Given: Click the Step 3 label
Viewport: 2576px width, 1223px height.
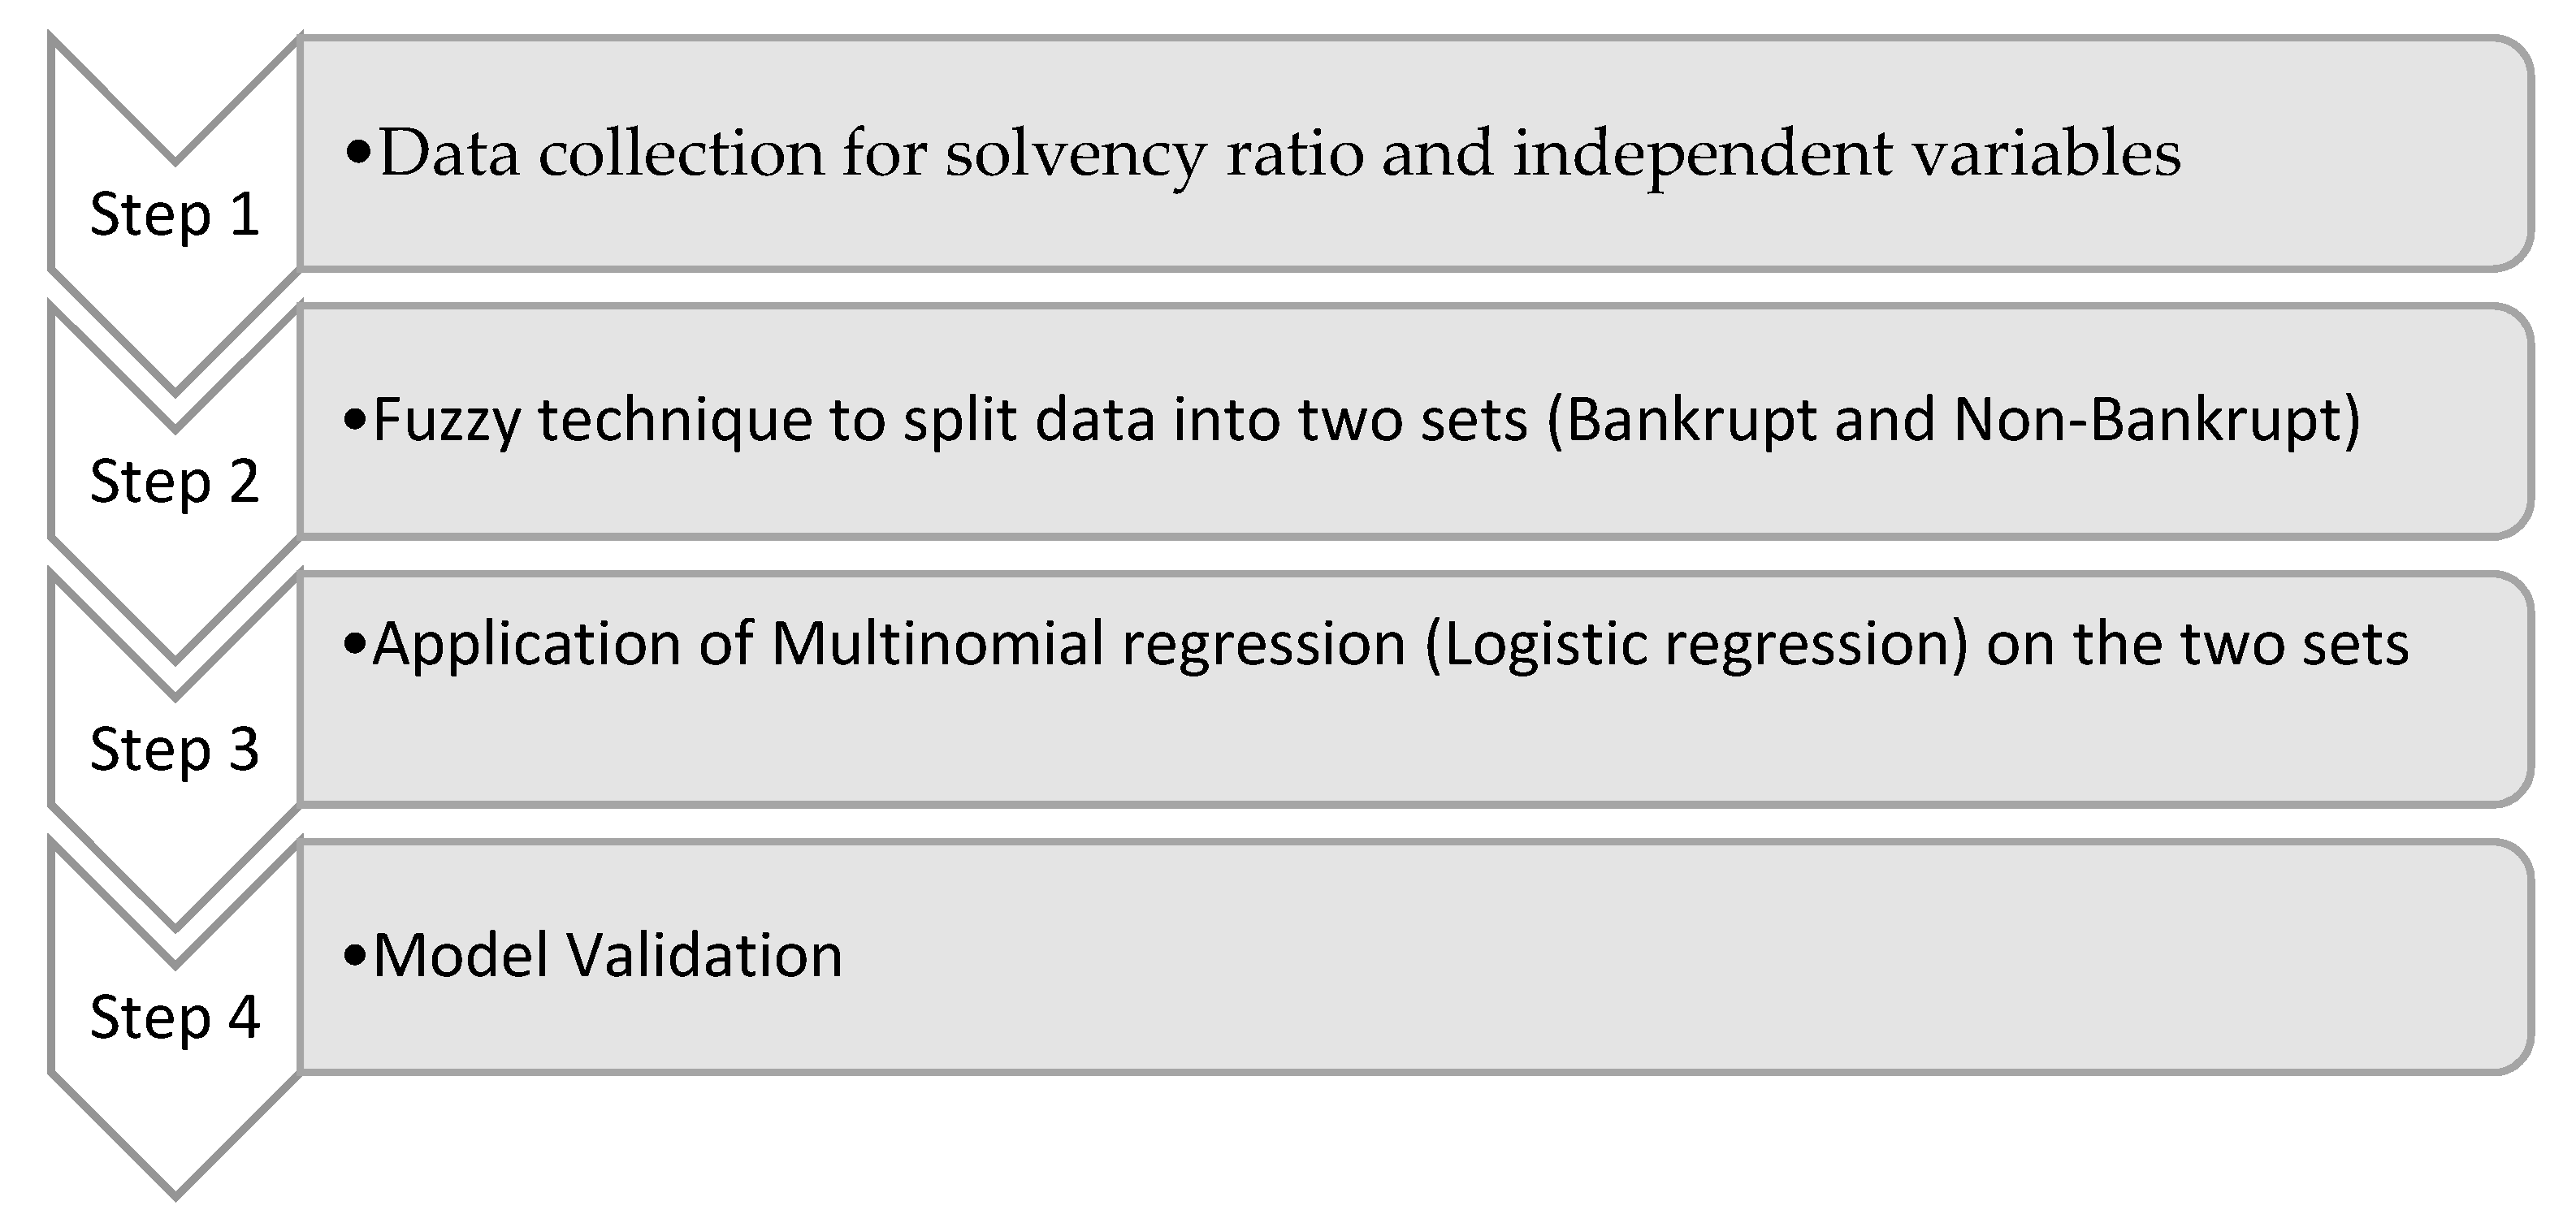Looking at the screenshot, I should tap(175, 749).
